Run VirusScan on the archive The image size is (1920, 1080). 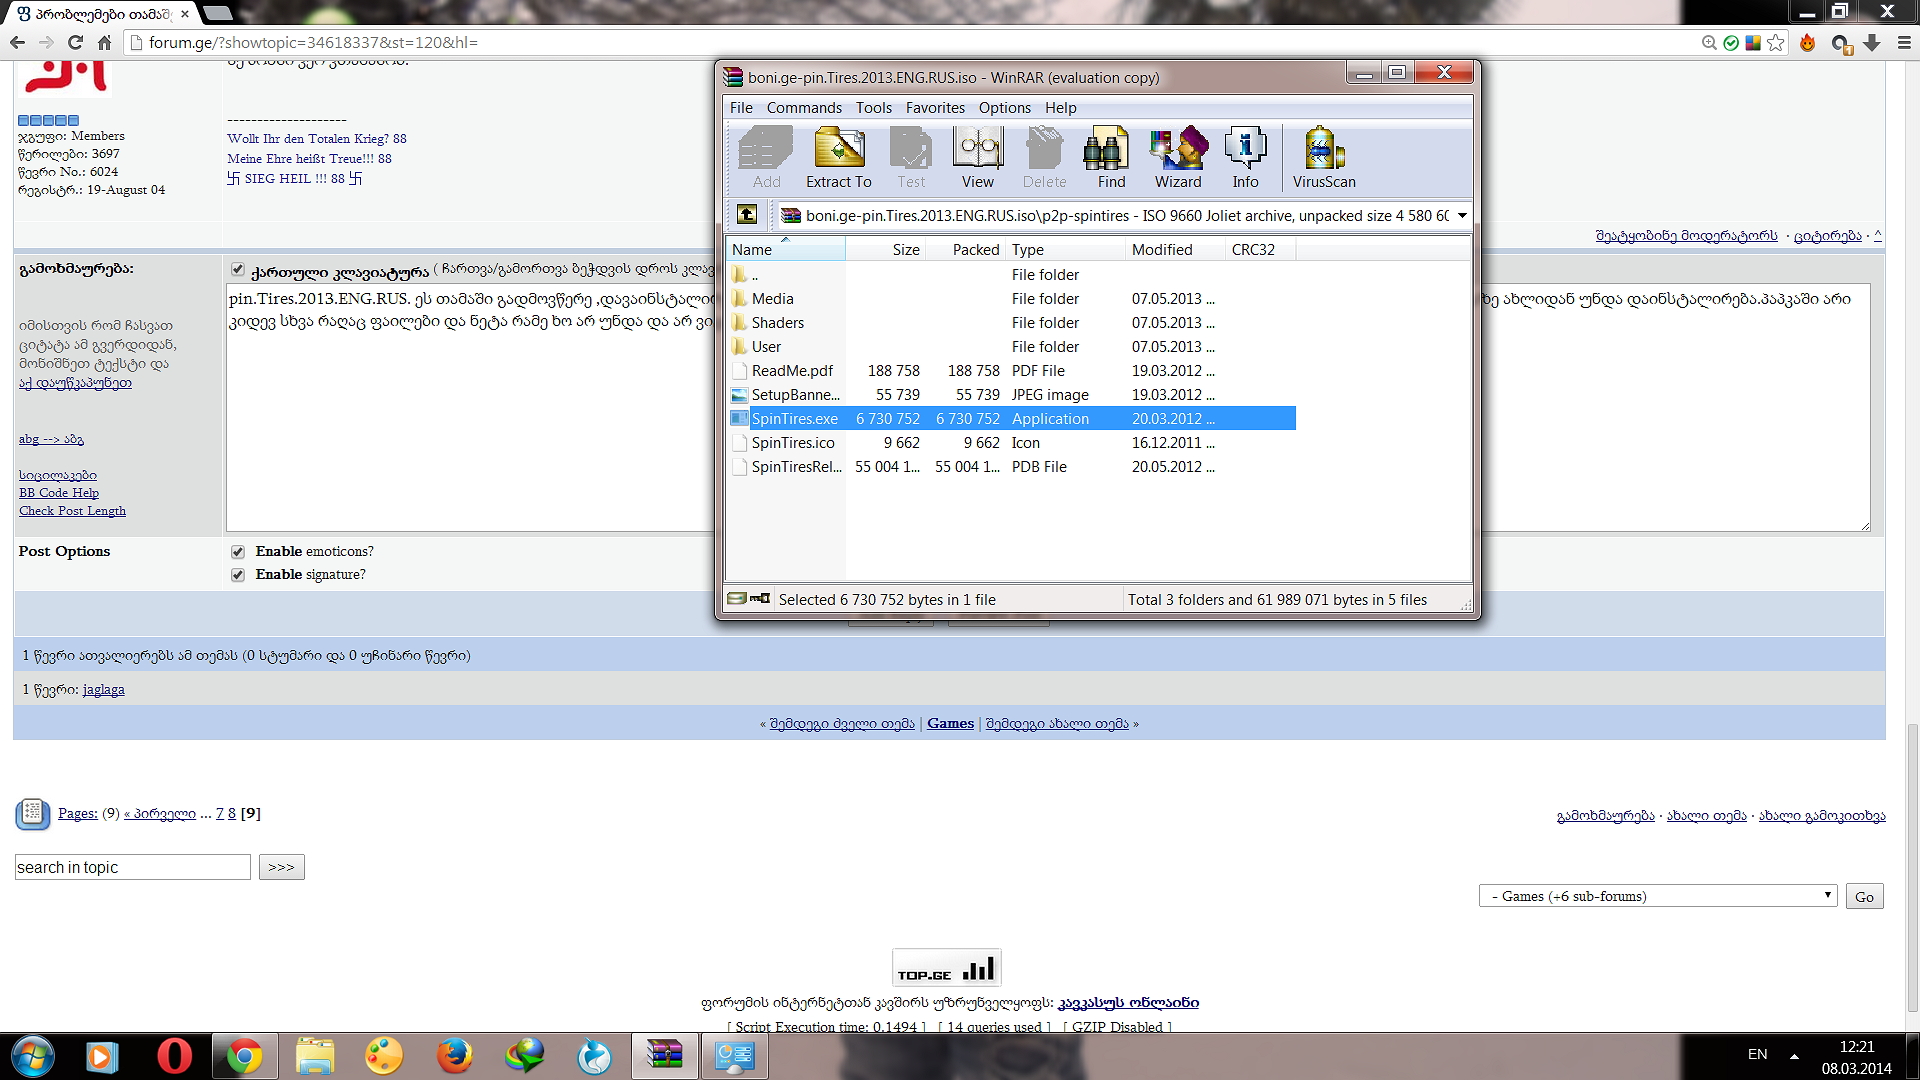[1323, 157]
